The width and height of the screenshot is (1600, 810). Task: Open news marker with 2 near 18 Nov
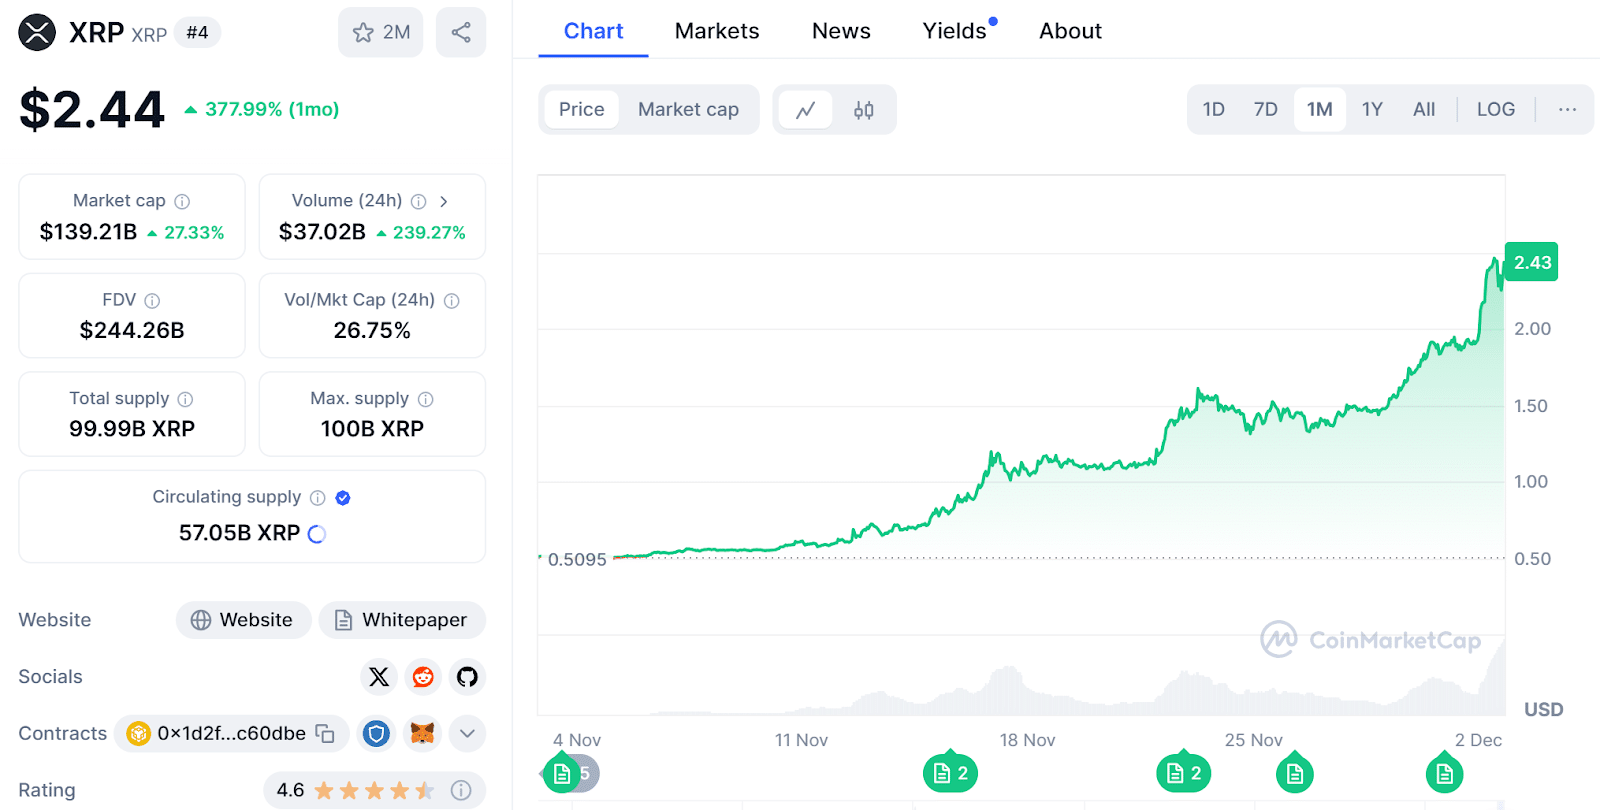(951, 773)
